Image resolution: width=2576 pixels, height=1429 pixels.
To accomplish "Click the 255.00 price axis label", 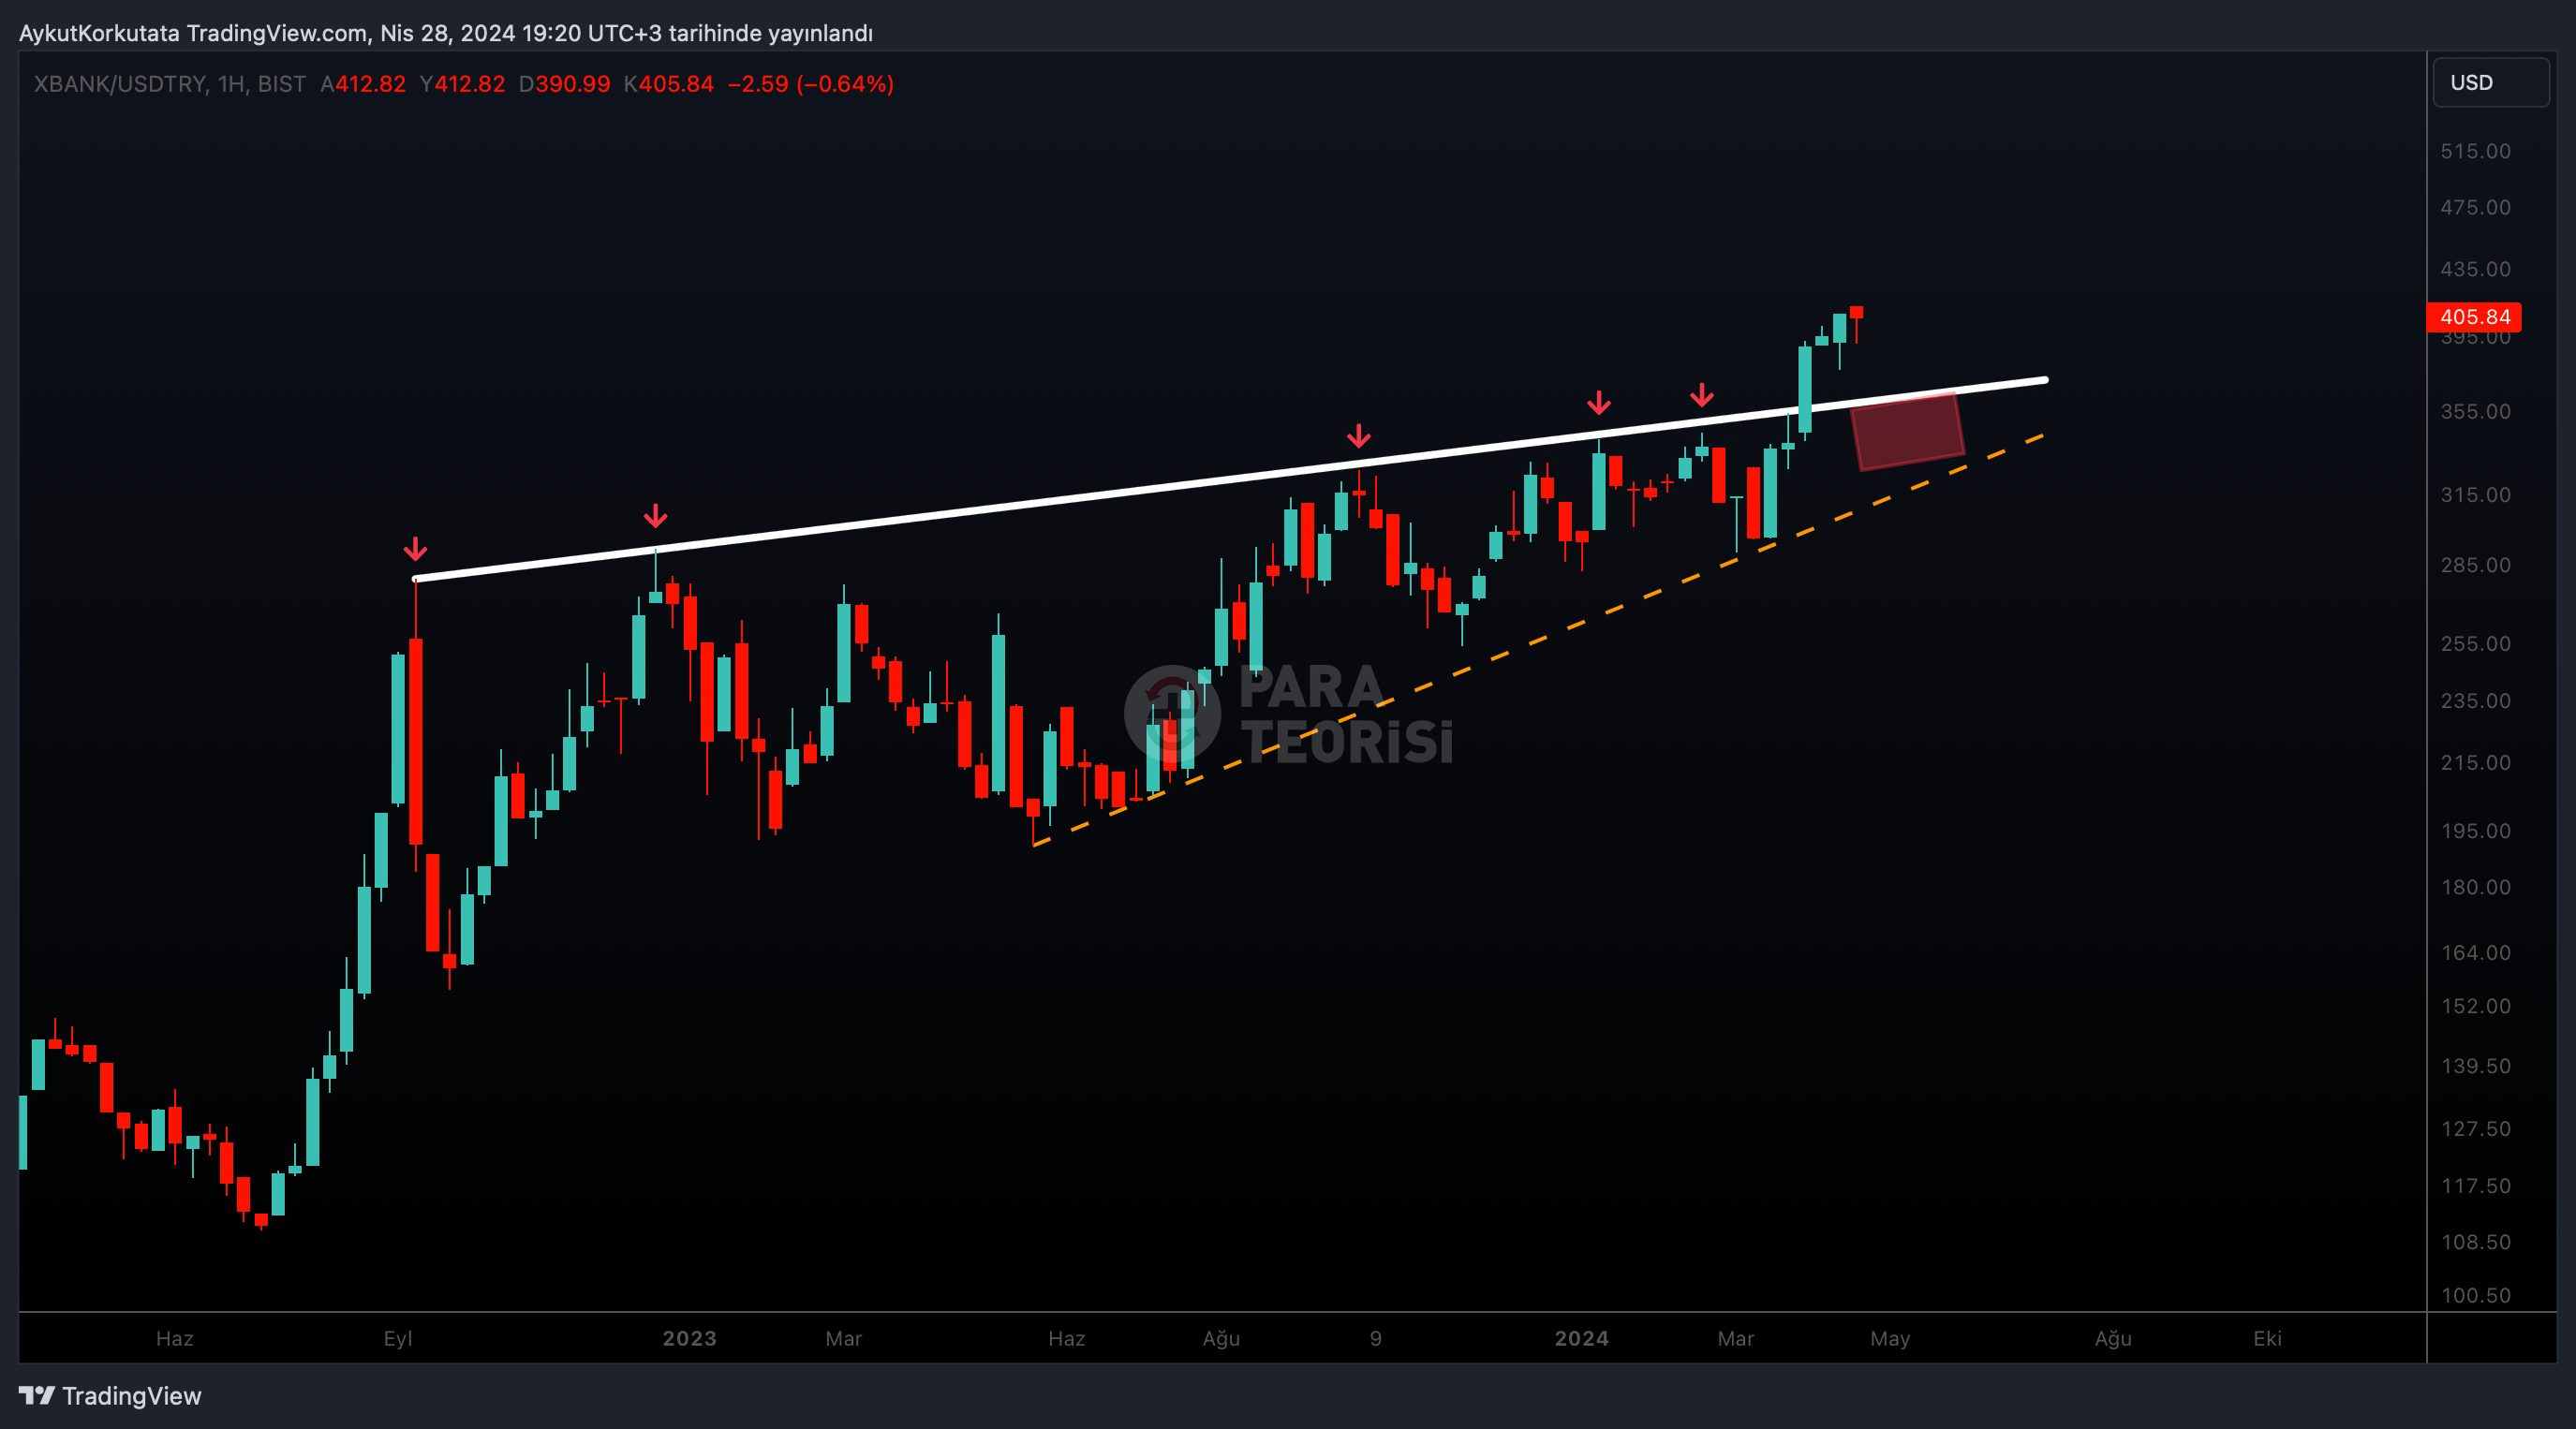I will (2475, 644).
